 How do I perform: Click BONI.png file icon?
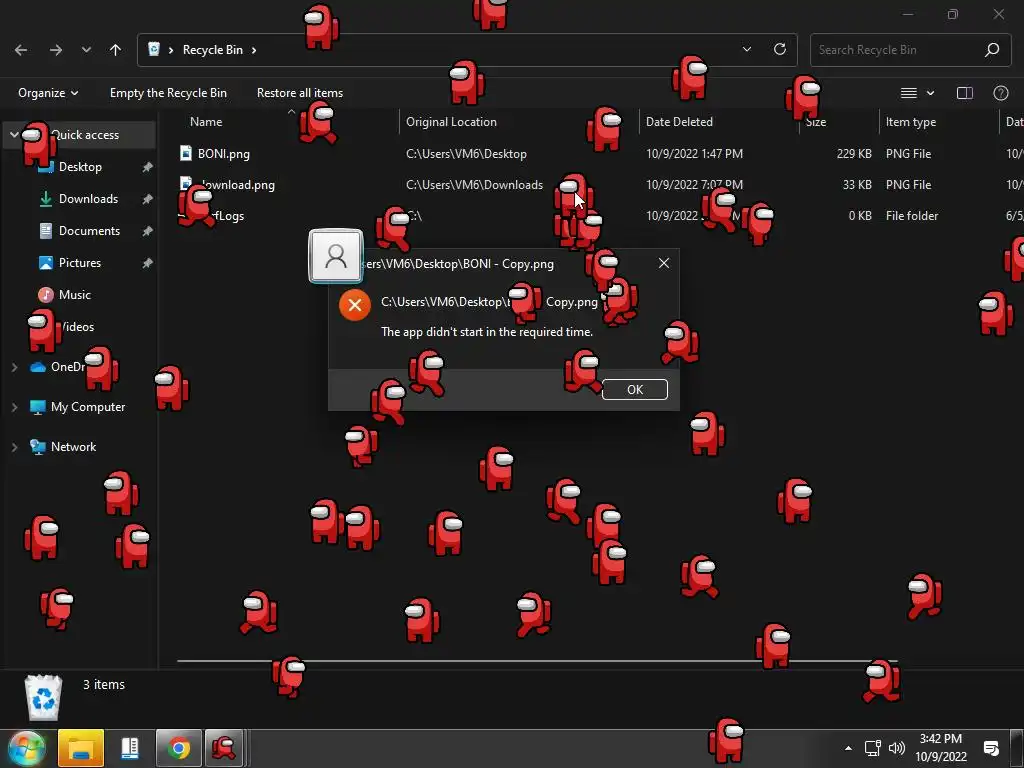point(186,153)
